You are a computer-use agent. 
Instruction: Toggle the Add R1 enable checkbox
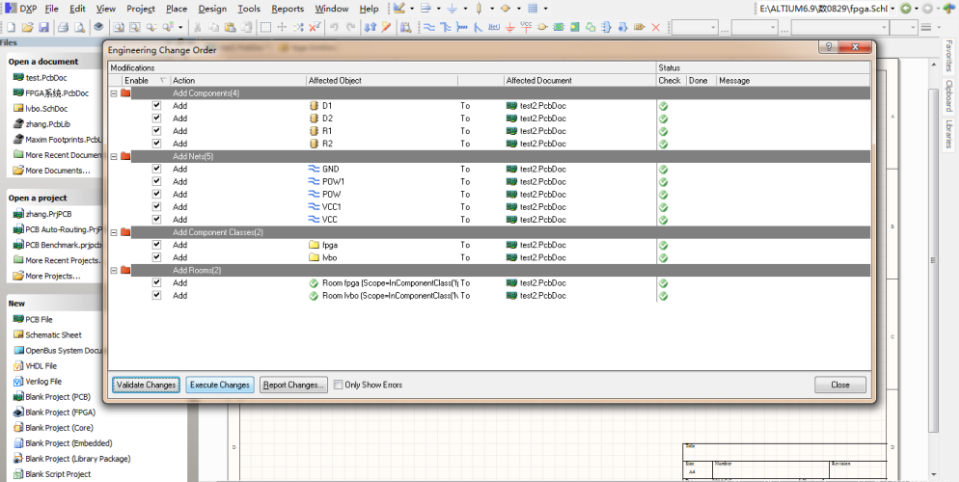[x=157, y=130]
